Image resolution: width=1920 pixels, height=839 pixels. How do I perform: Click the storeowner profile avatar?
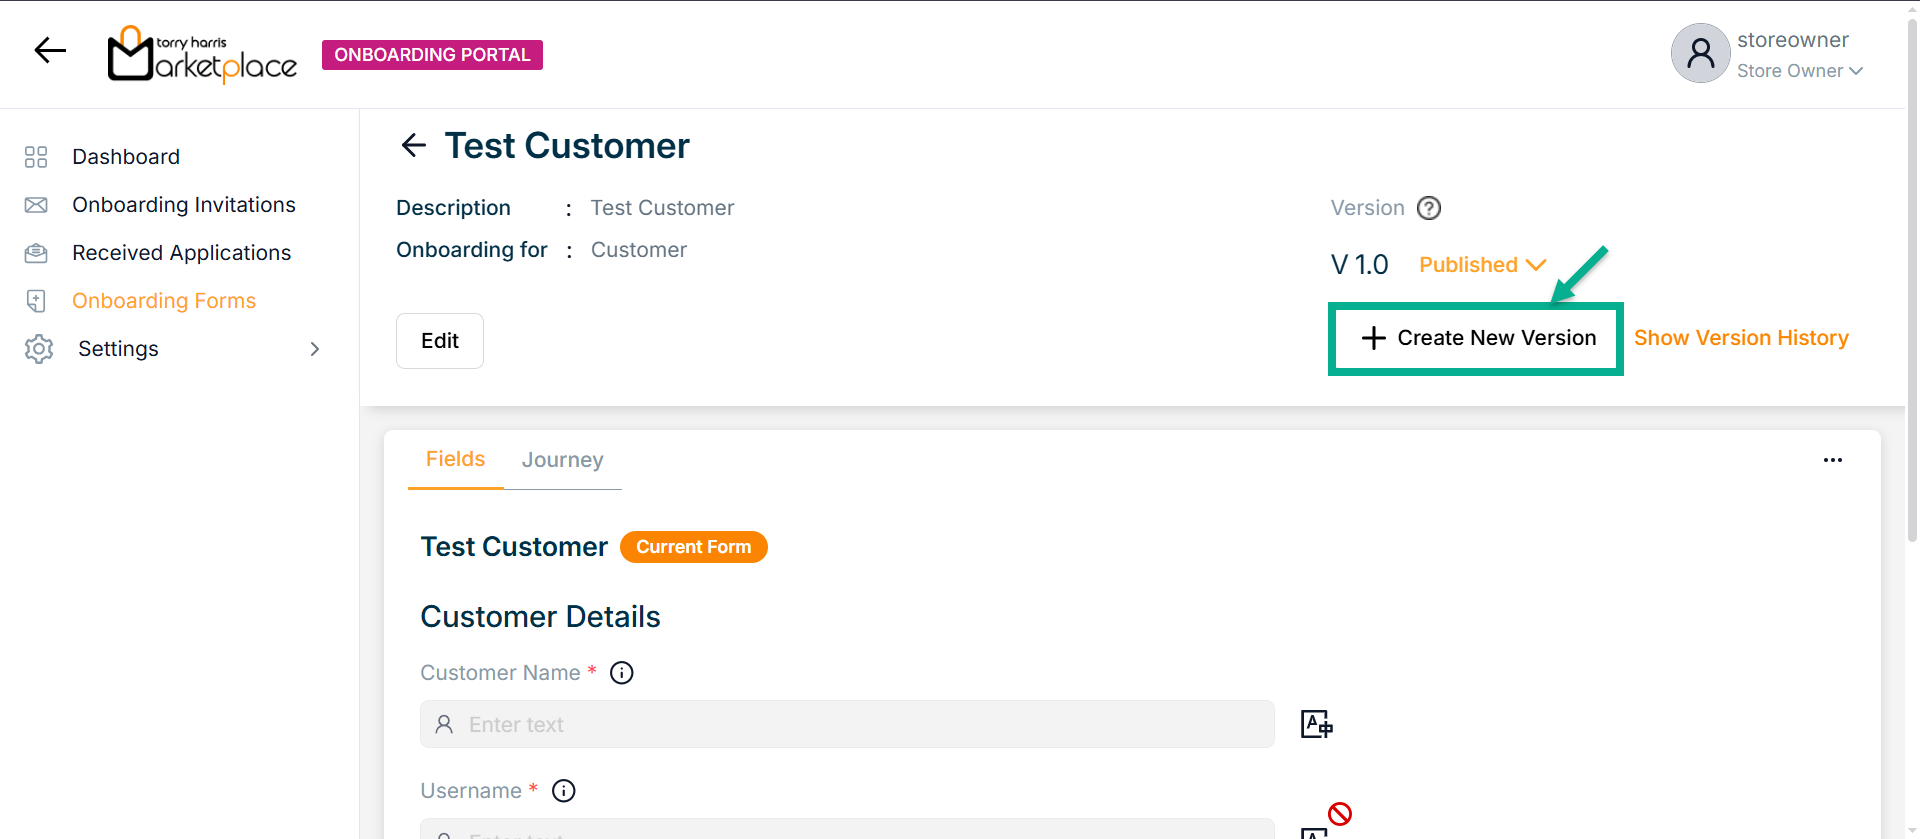(x=1700, y=54)
